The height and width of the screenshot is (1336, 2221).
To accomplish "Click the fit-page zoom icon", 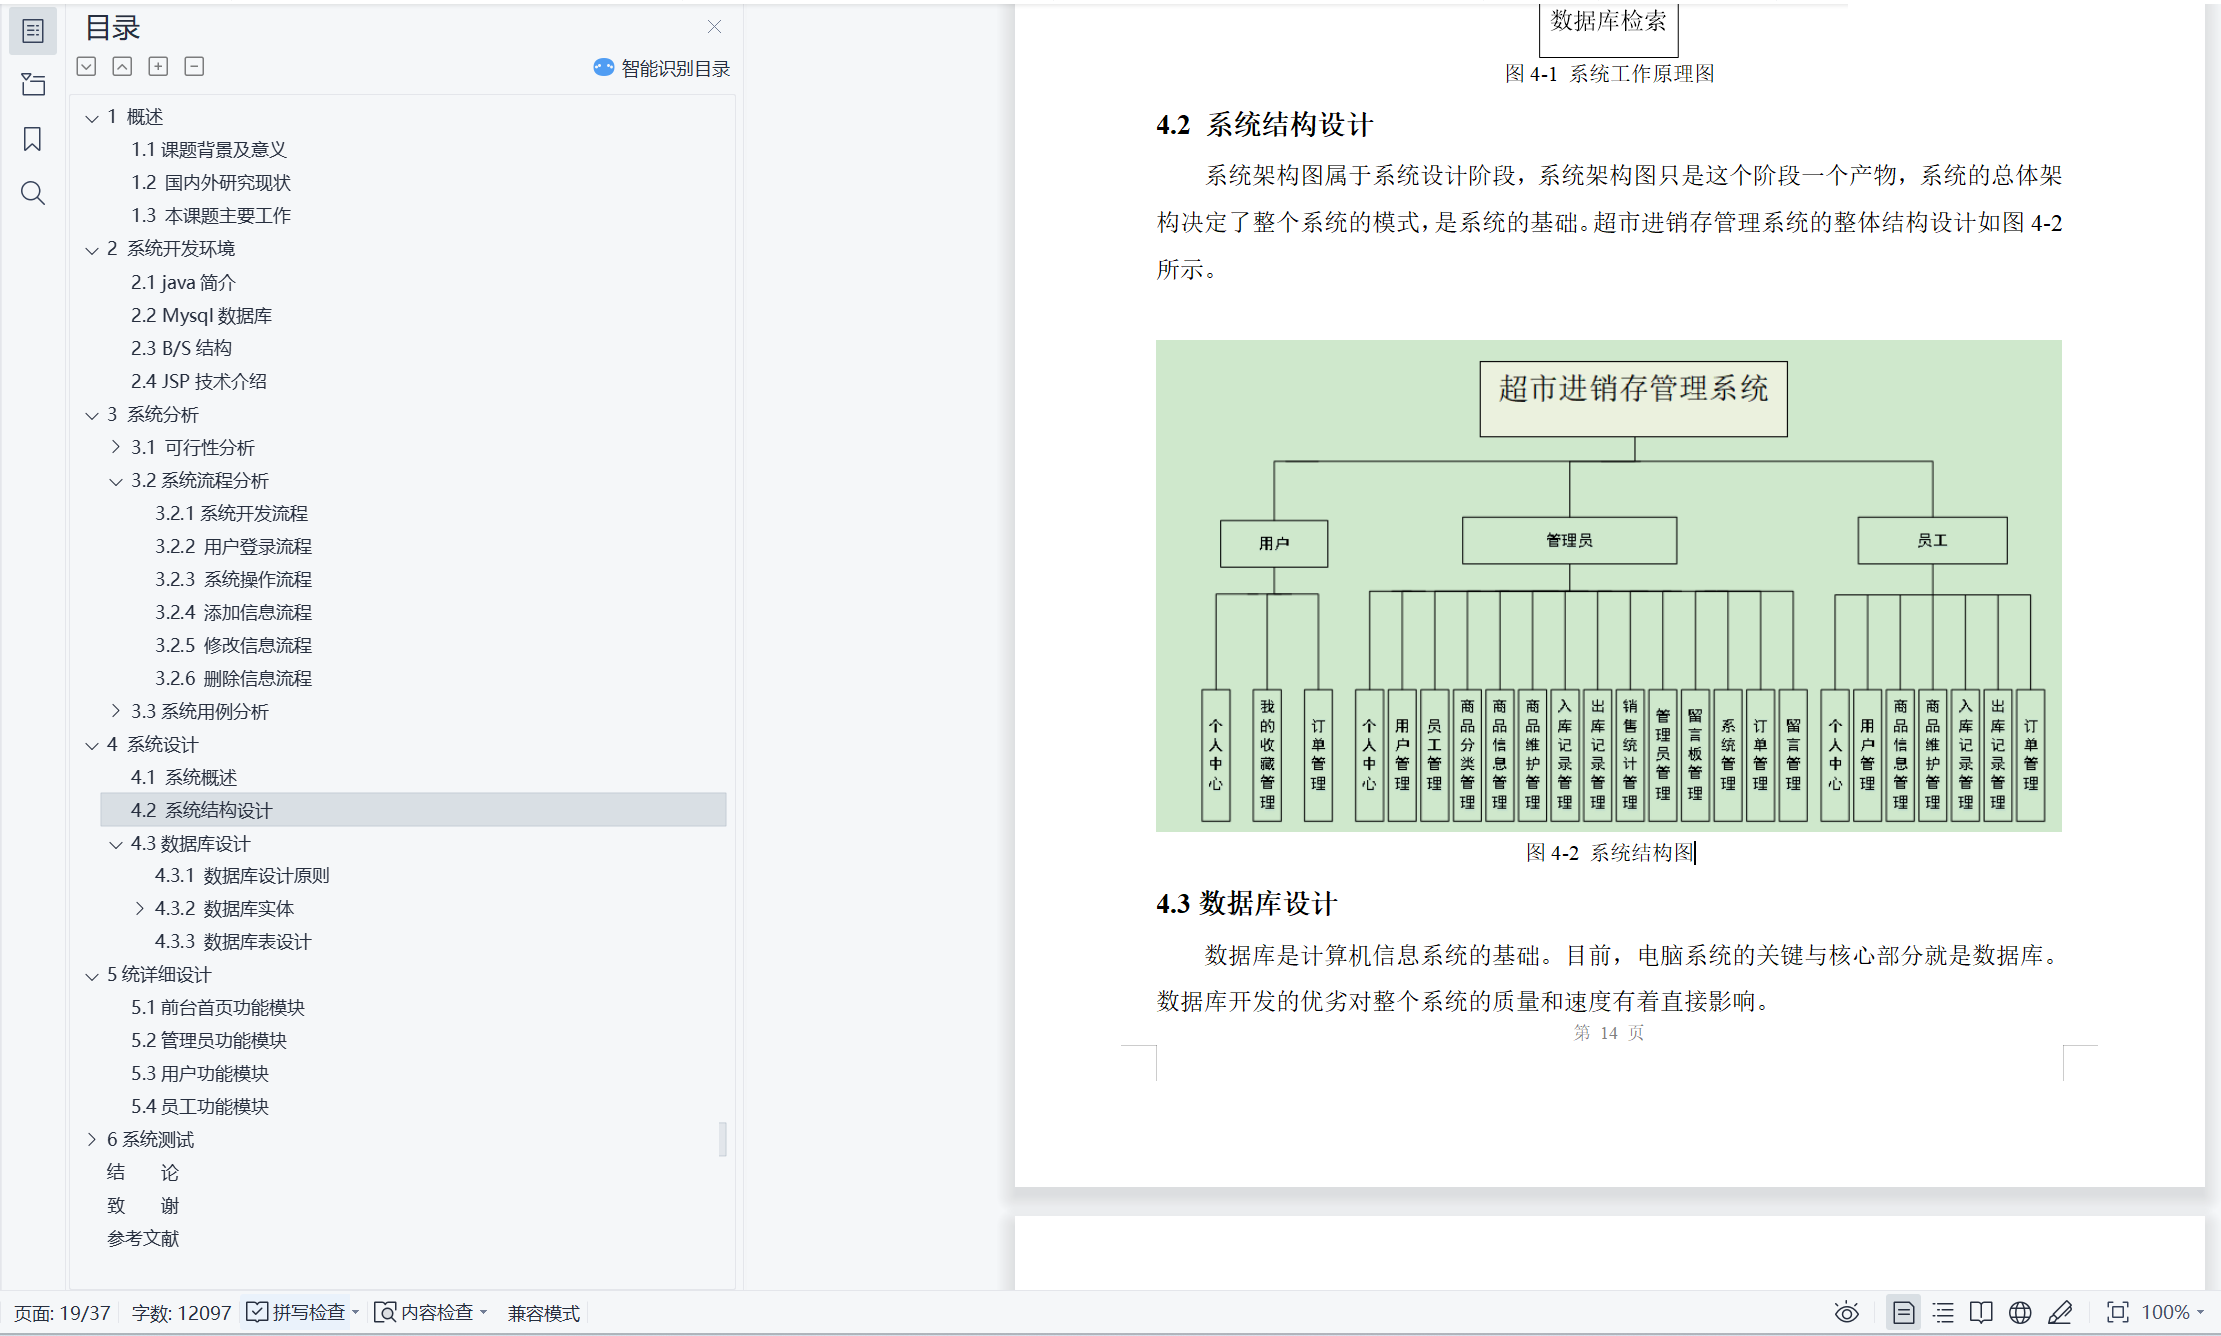I will pos(2117,1312).
